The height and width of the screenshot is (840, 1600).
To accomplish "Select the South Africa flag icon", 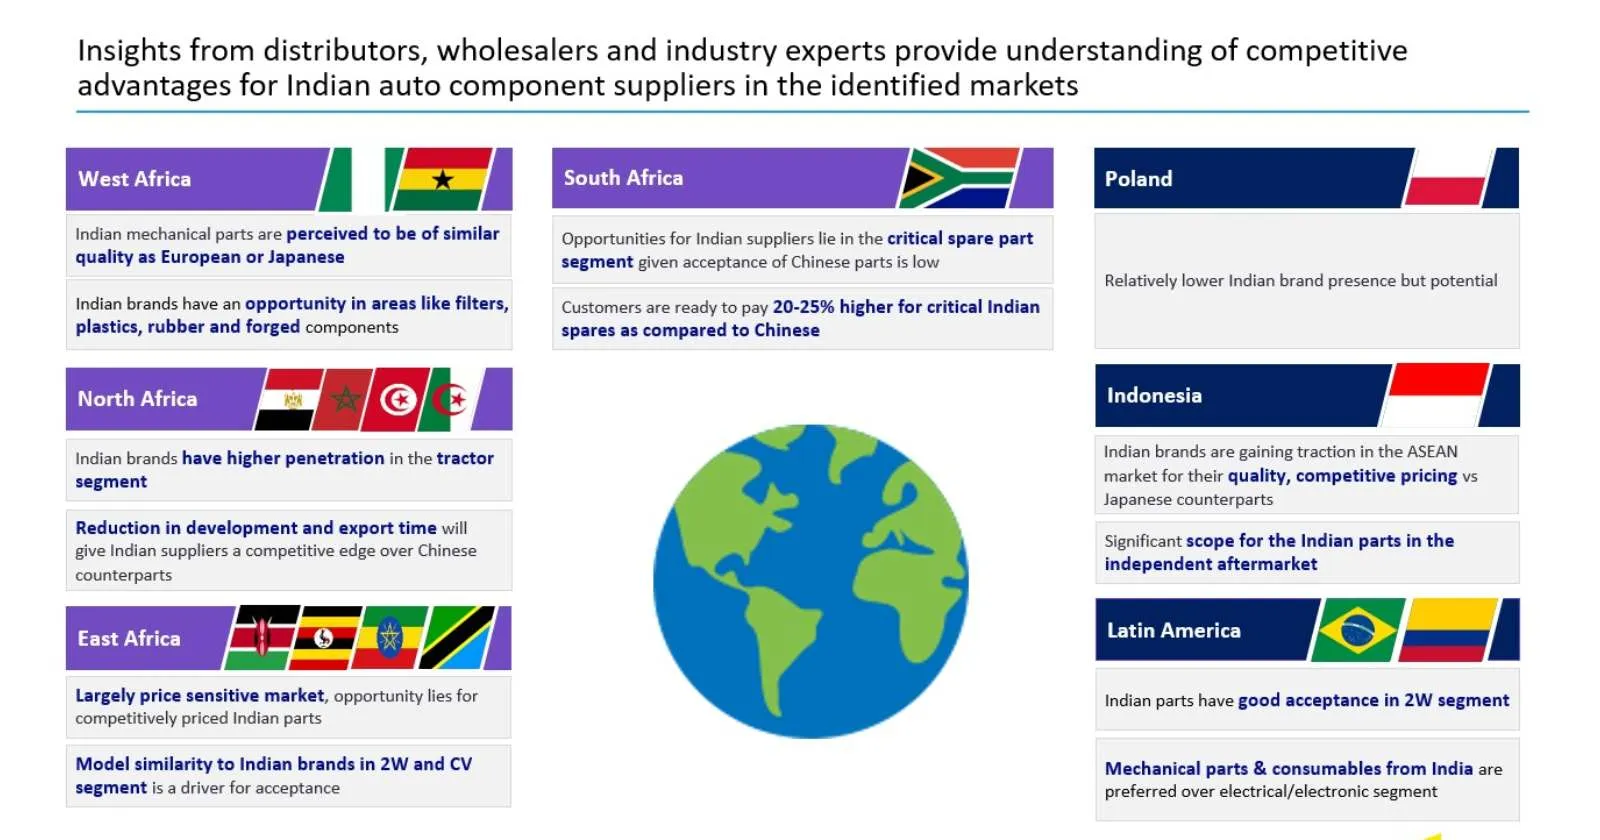I will coord(959,178).
